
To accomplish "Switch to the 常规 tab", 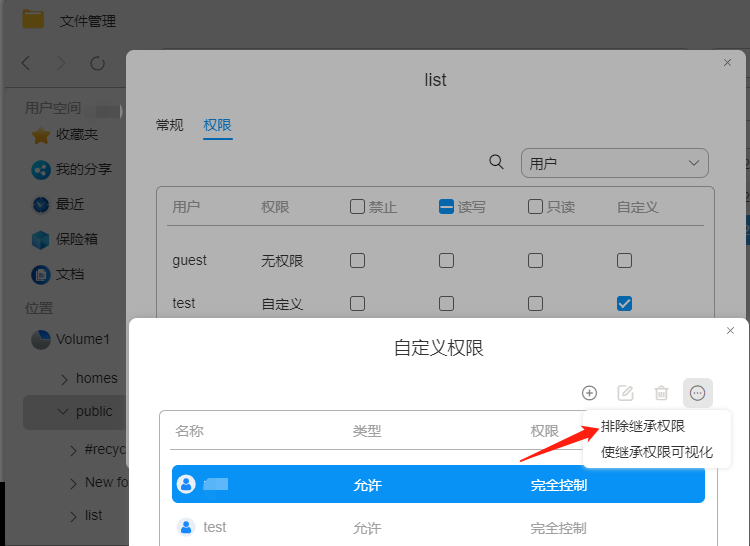I will pyautogui.click(x=169, y=125).
